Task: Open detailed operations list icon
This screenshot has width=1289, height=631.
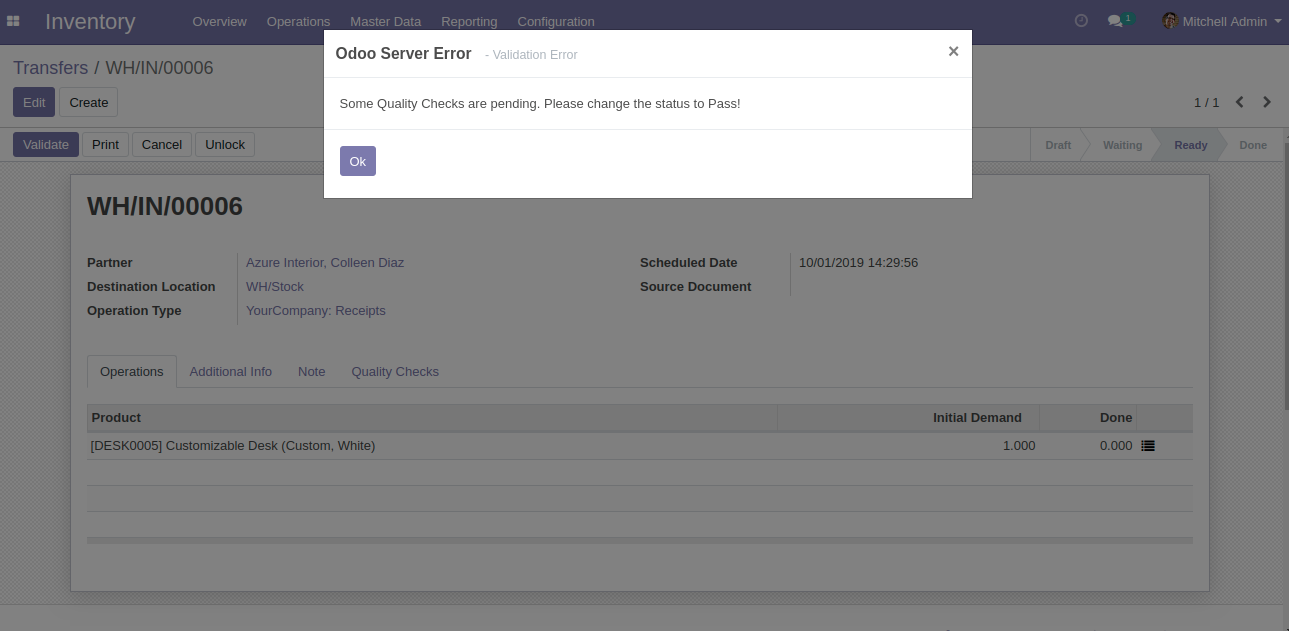Action: 1148,446
